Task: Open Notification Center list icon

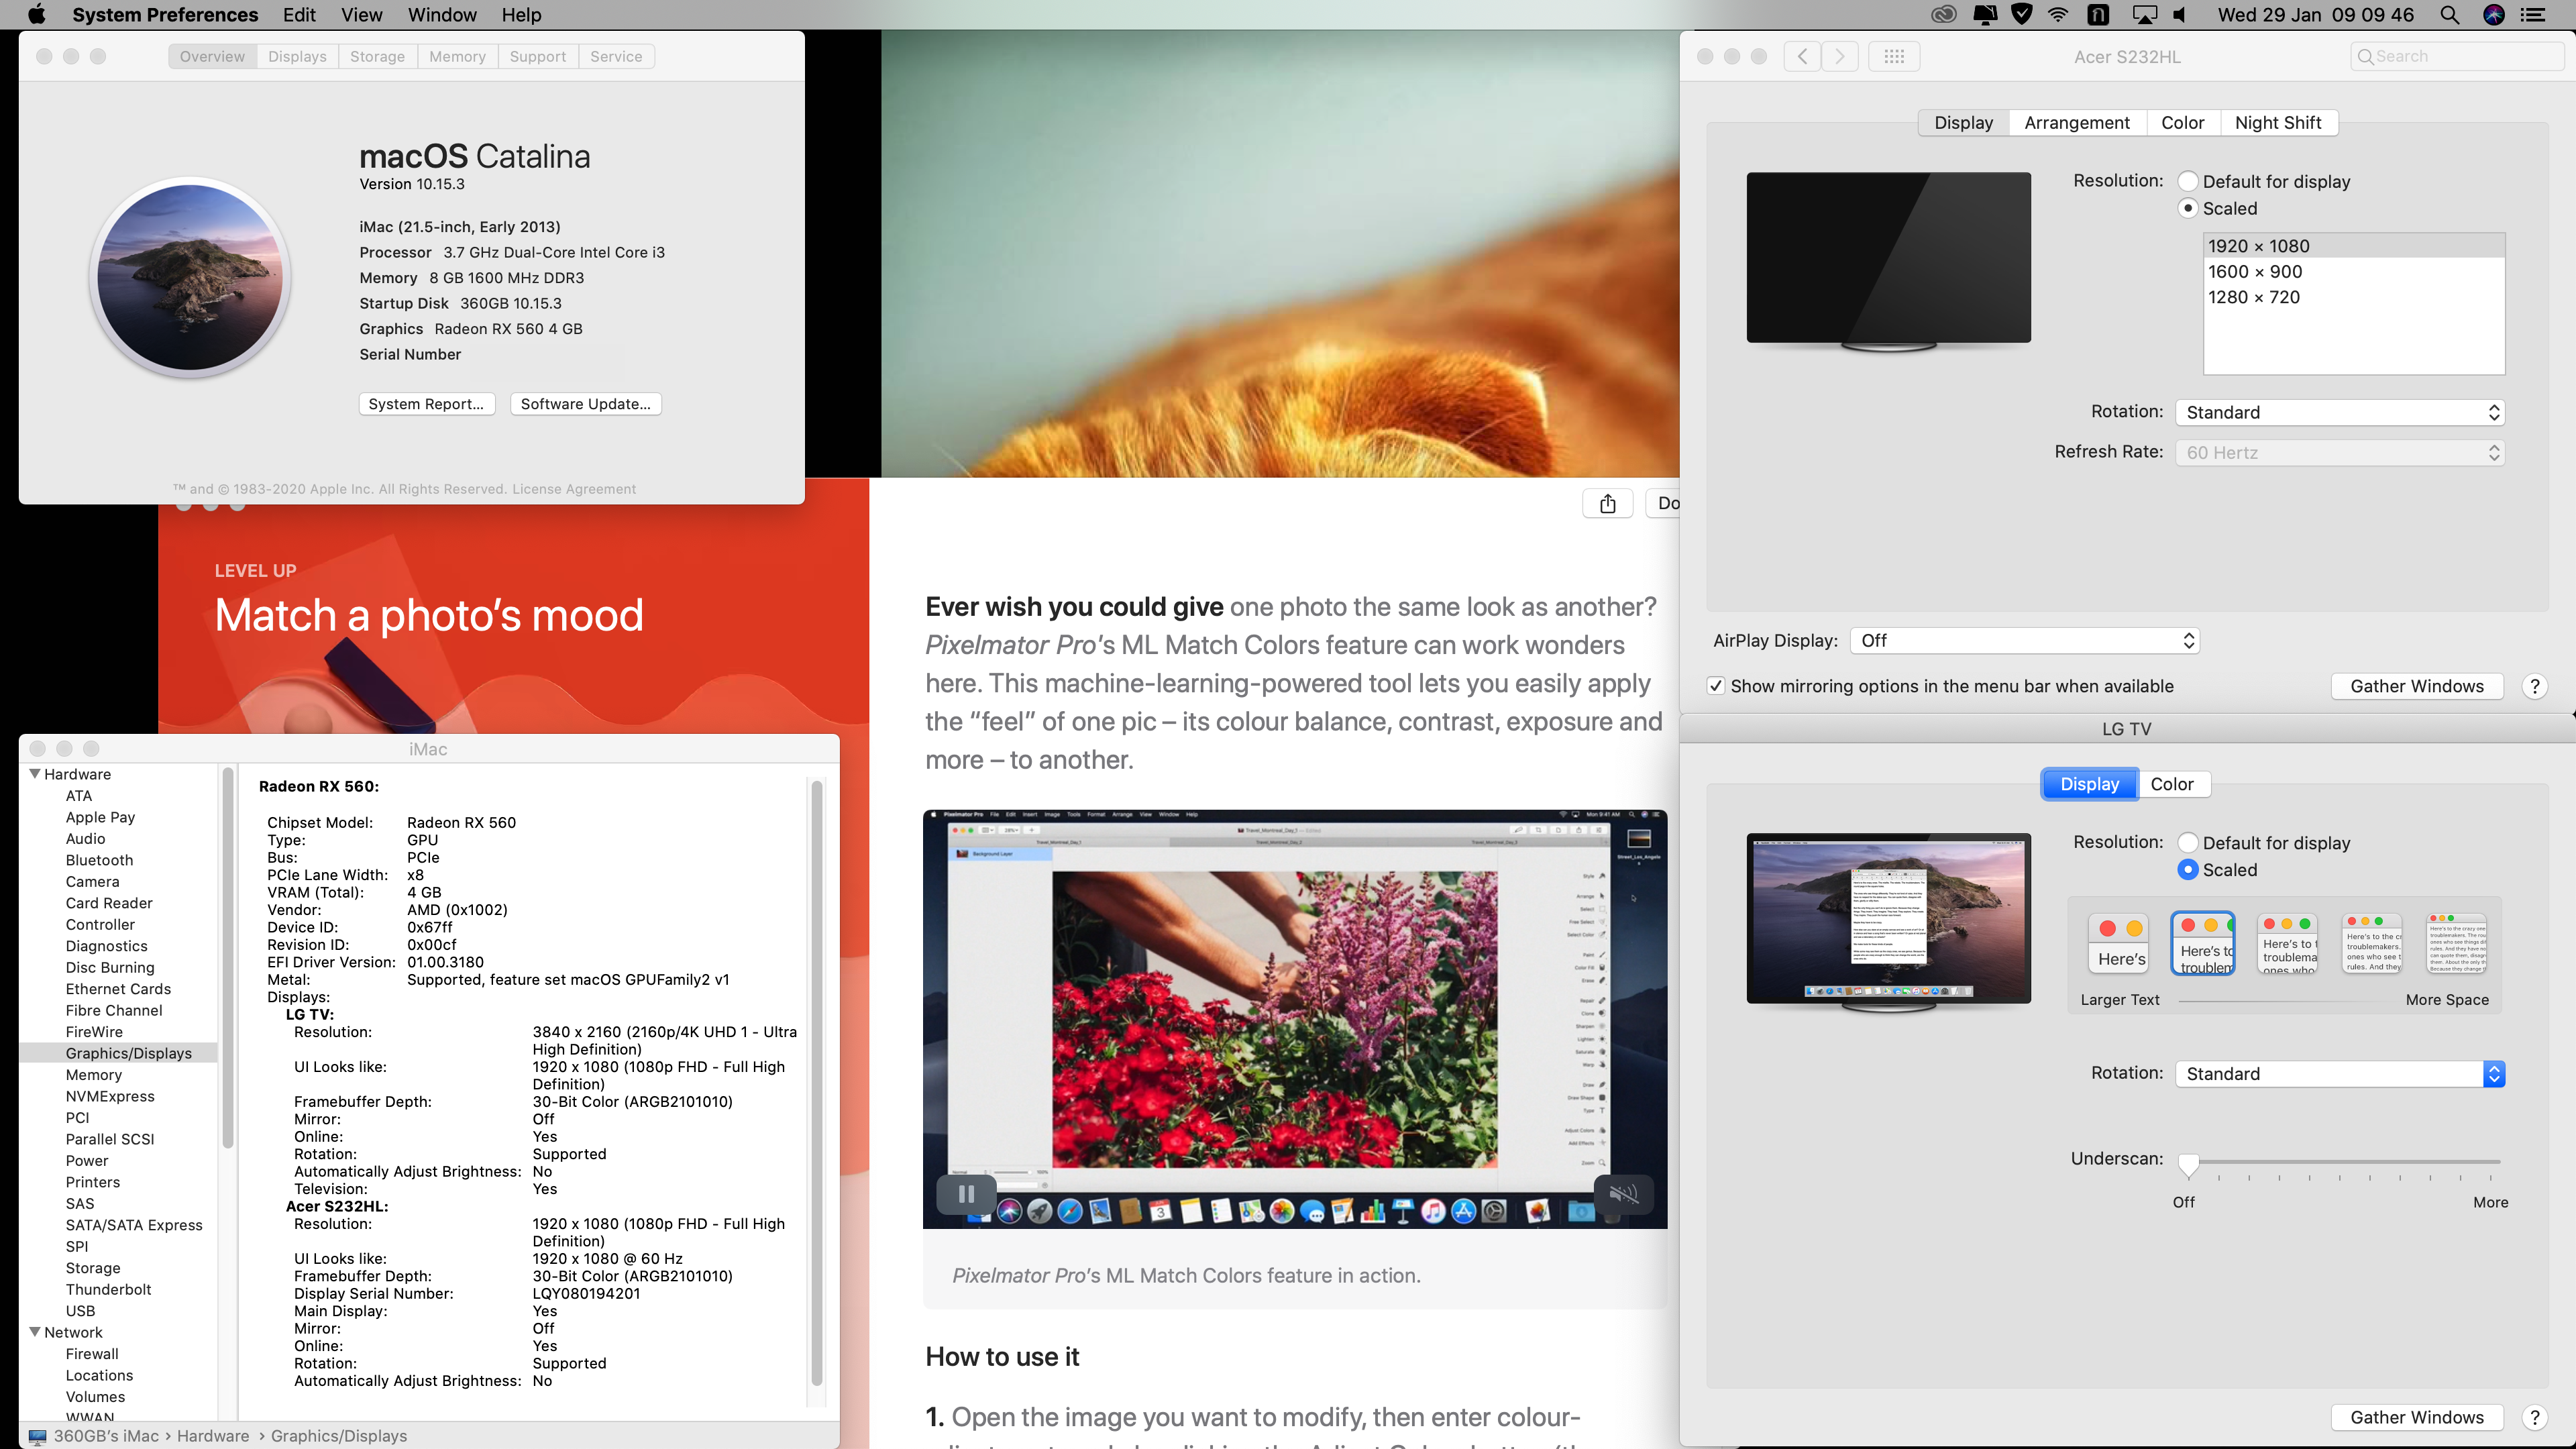Action: click(x=2534, y=15)
